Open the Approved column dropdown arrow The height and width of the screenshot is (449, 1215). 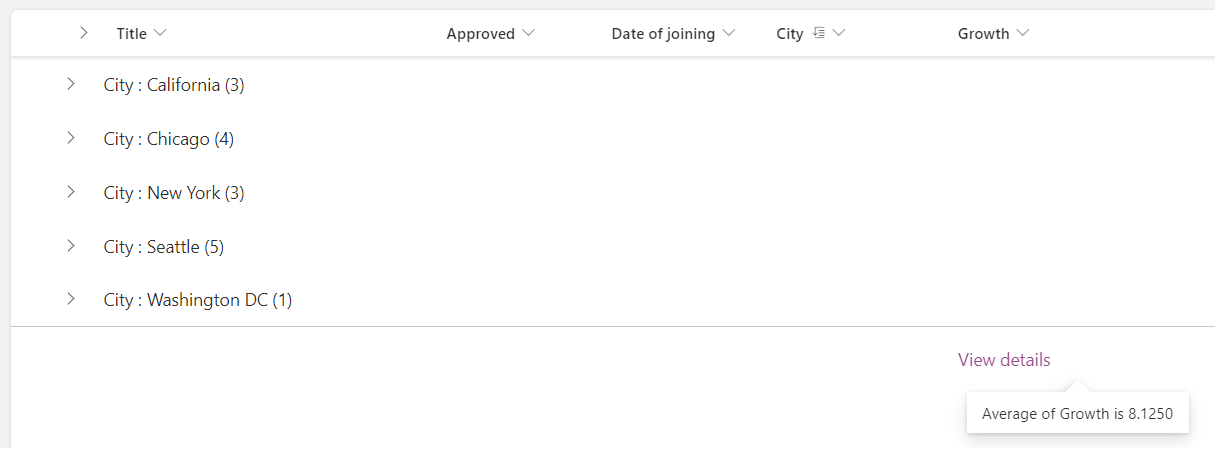pos(528,34)
